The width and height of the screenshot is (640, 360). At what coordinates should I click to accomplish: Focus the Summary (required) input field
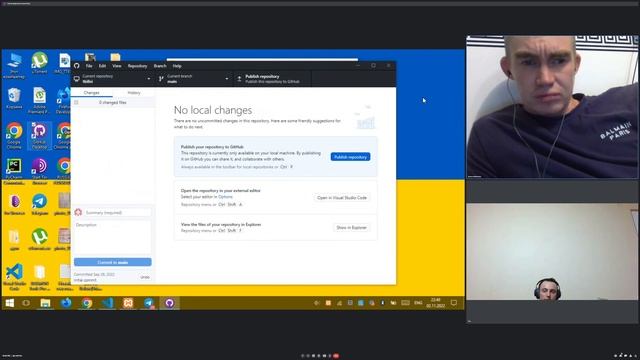pos(117,212)
